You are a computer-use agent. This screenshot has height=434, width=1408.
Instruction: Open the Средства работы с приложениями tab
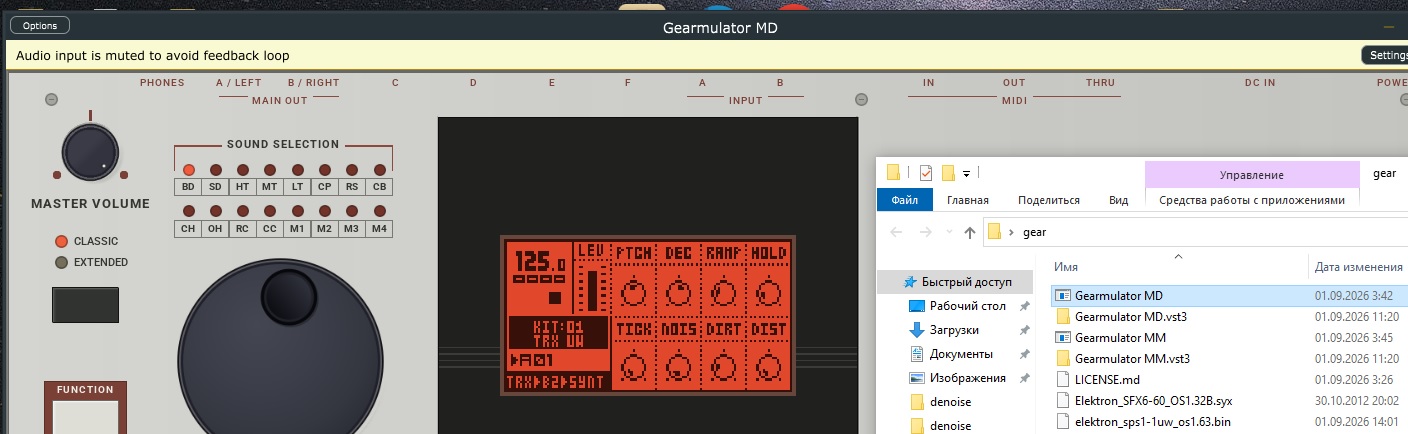1252,200
